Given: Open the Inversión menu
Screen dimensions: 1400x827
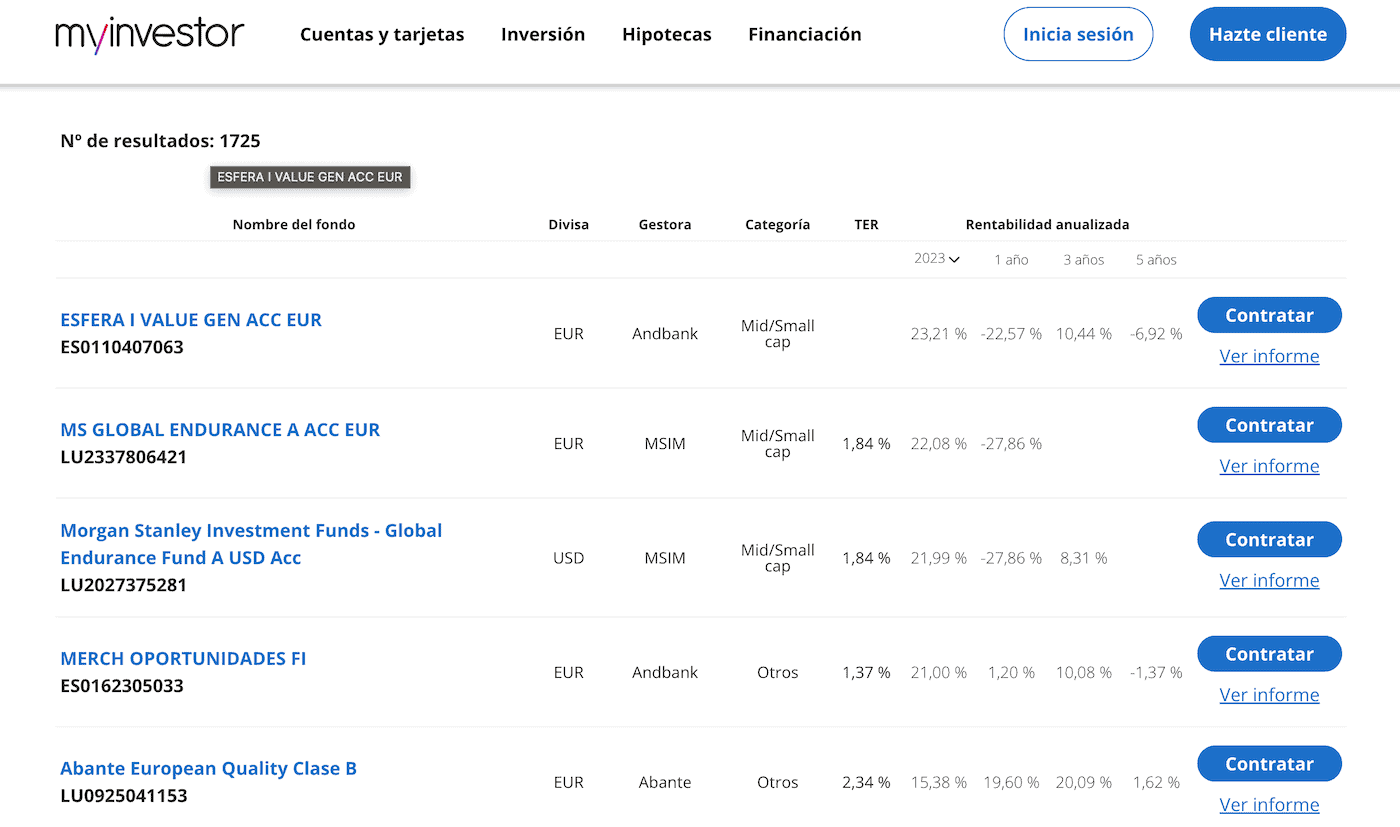Looking at the screenshot, I should tap(543, 34).
